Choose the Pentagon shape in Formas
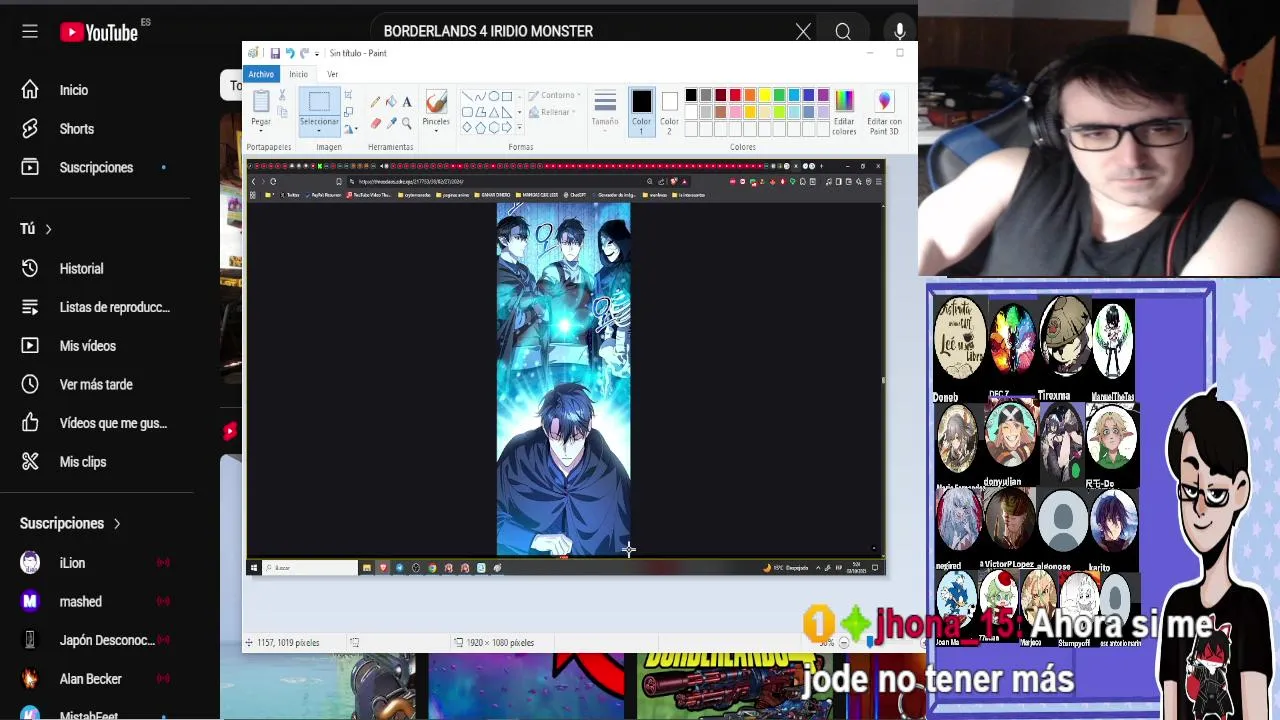This screenshot has width=1280, height=720. click(480, 127)
